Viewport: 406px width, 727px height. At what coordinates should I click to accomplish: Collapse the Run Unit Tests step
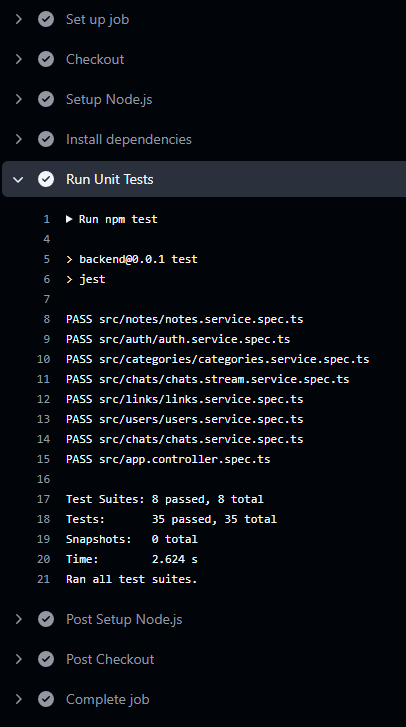click(19, 179)
